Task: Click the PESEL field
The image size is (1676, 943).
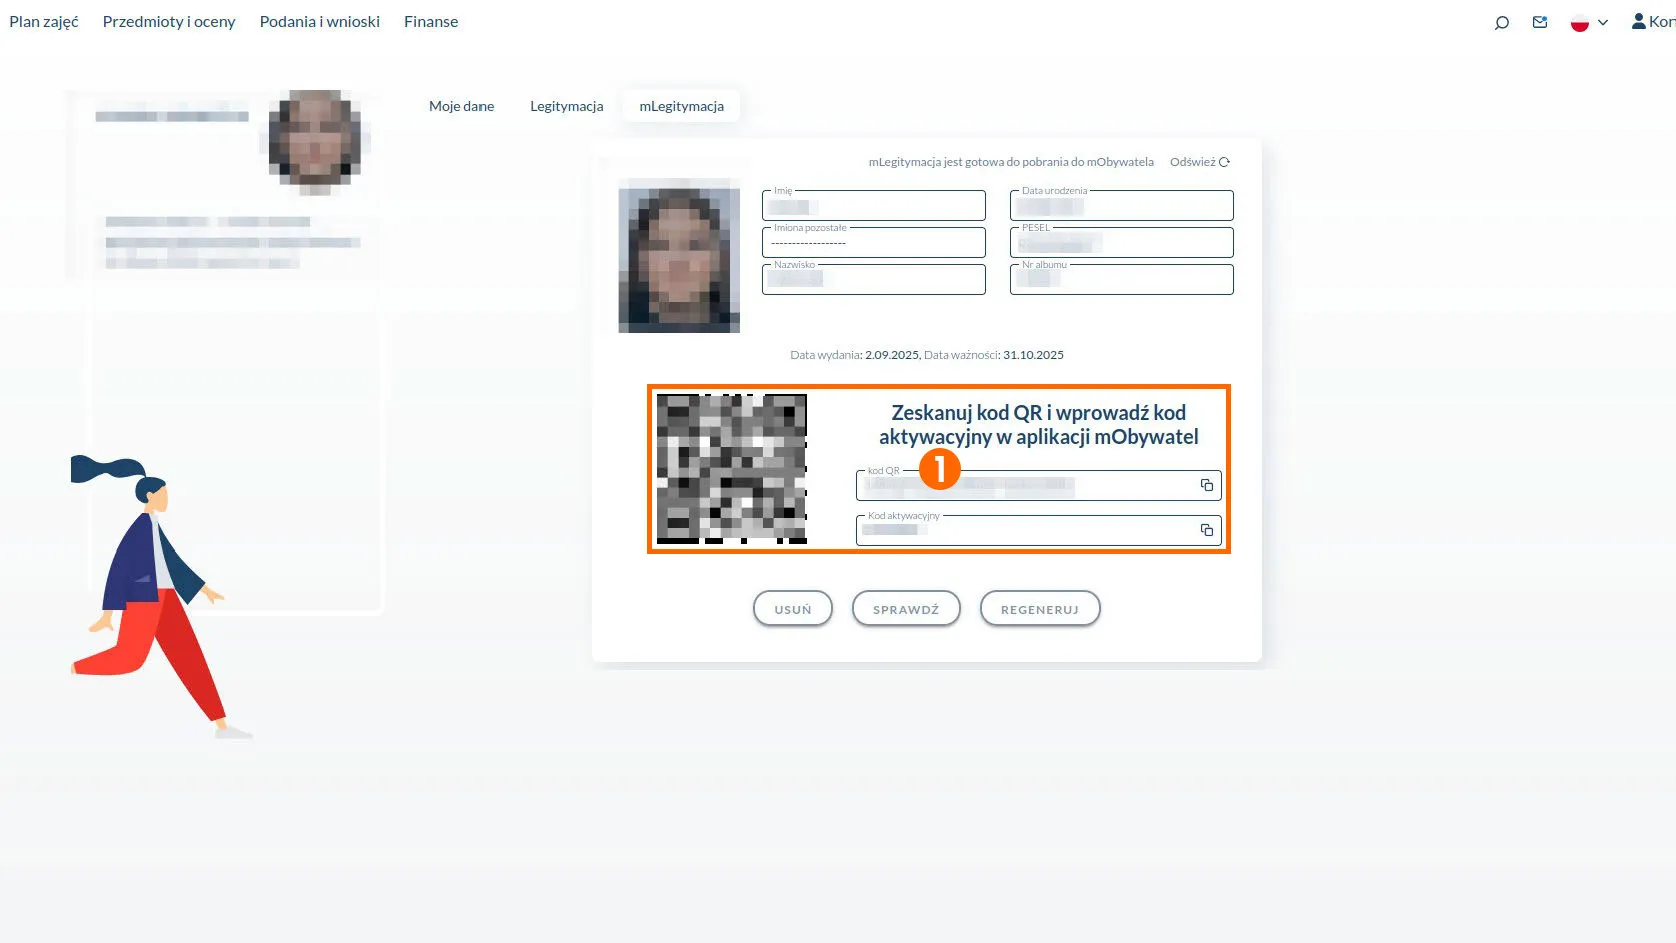Action: coord(1122,242)
